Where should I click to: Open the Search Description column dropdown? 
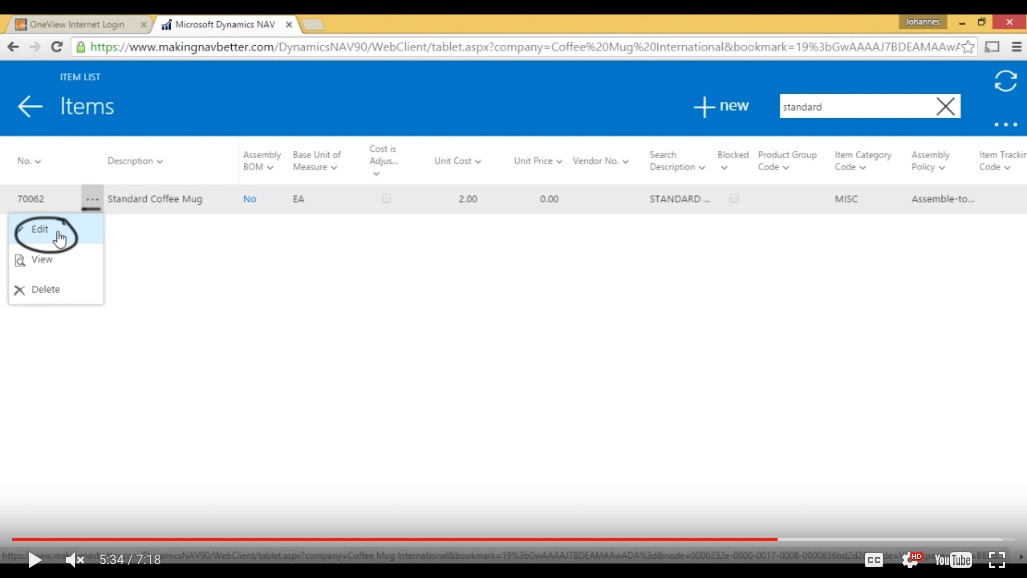click(x=701, y=168)
